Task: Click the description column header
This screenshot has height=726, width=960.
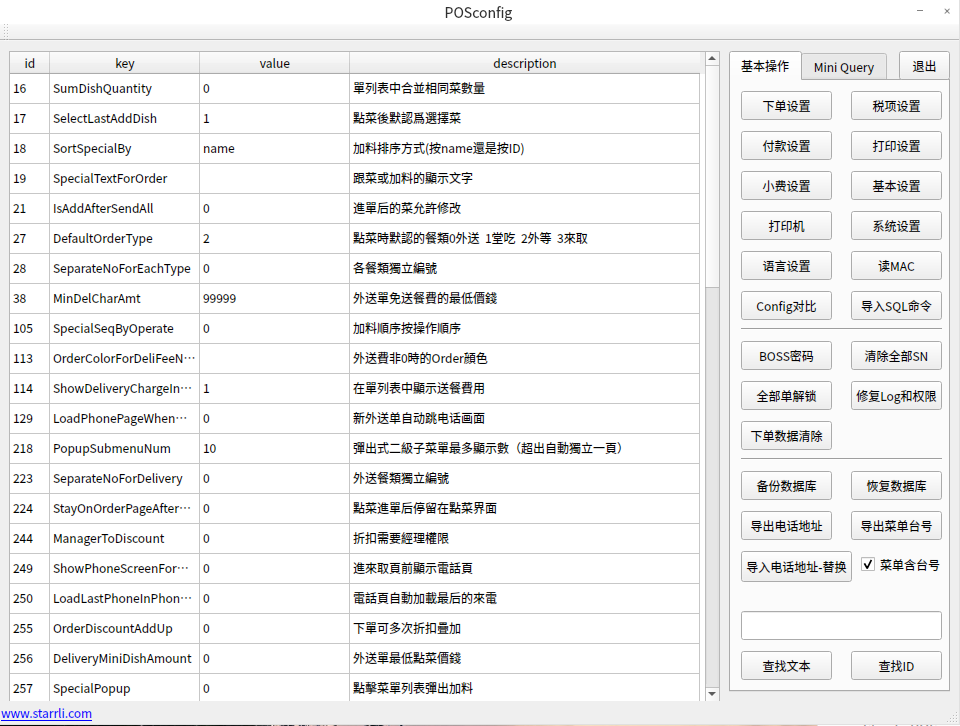Action: [x=524, y=63]
